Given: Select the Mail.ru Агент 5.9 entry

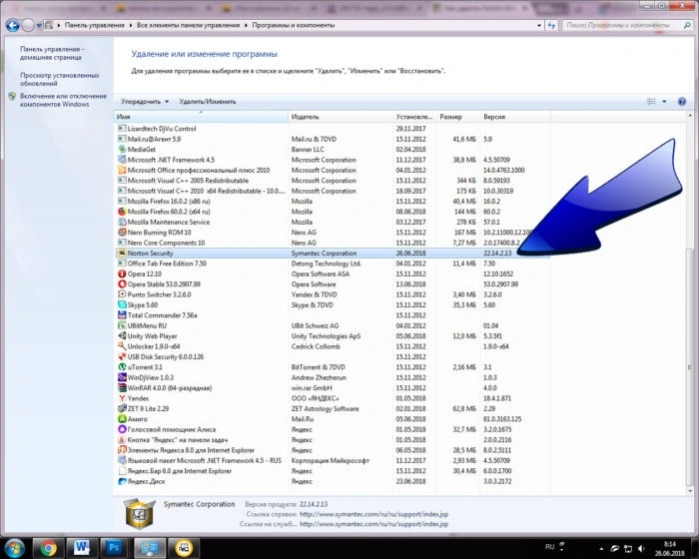Looking at the screenshot, I should (x=332, y=139).
